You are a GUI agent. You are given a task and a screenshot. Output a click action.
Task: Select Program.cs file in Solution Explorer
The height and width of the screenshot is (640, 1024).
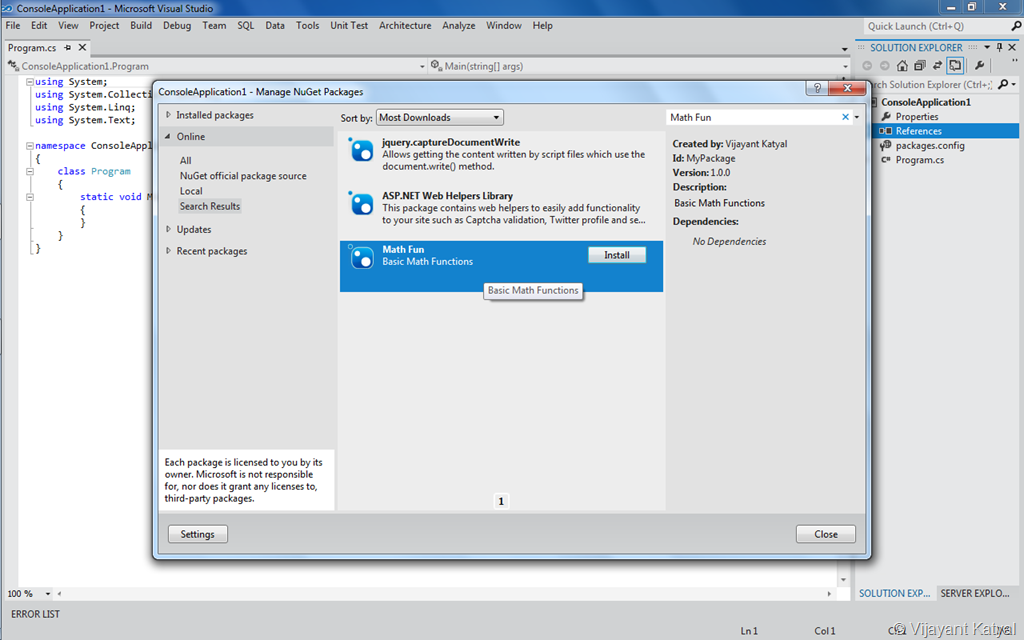pyautogui.click(x=919, y=159)
